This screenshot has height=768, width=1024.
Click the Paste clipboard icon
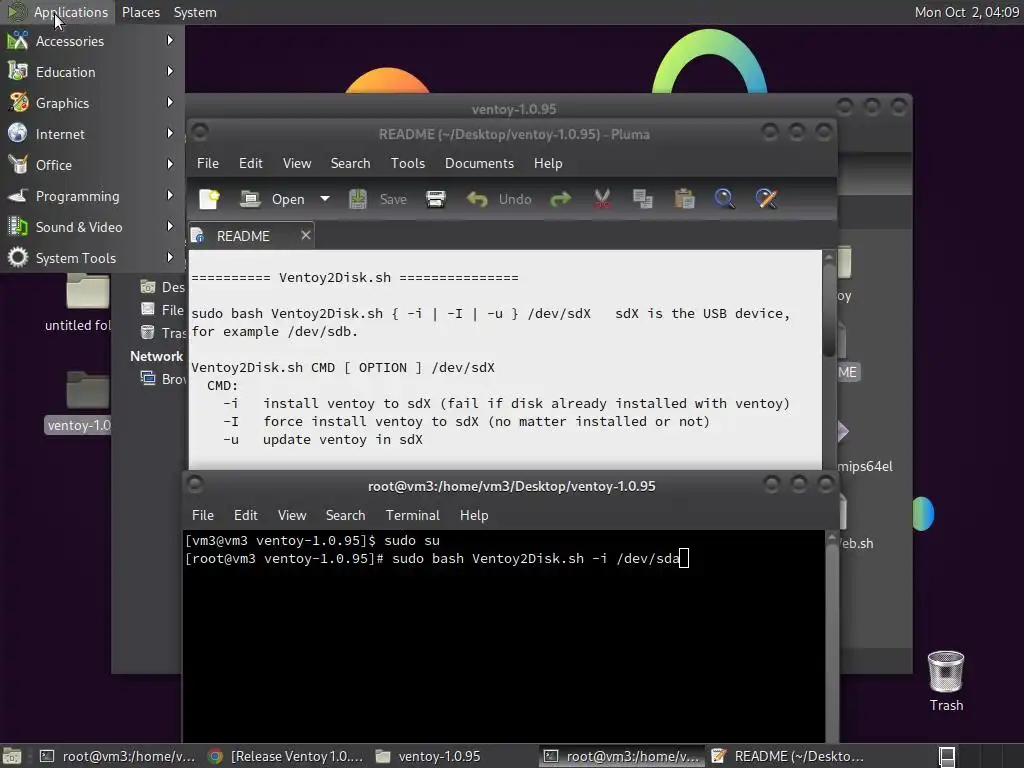(684, 199)
